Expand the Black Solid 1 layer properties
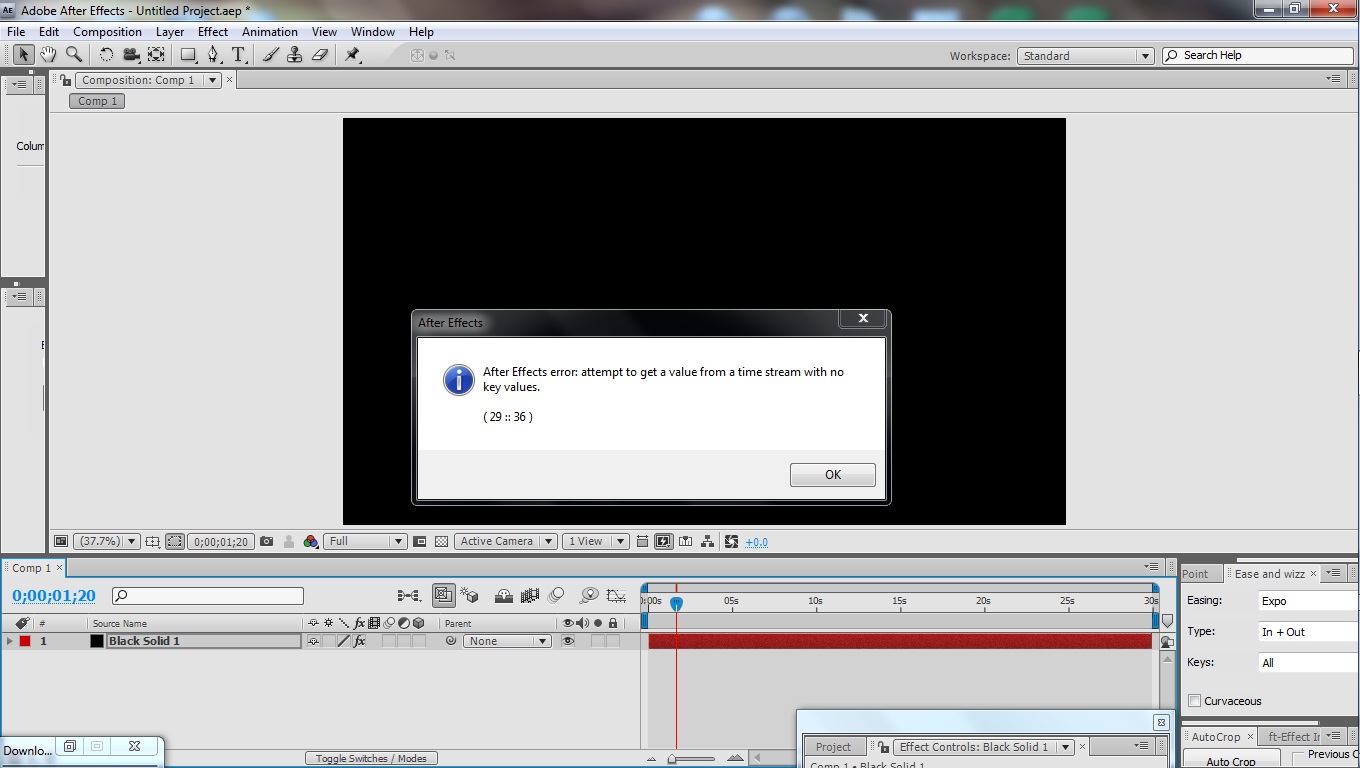The image size is (1360, 768). (x=10, y=641)
